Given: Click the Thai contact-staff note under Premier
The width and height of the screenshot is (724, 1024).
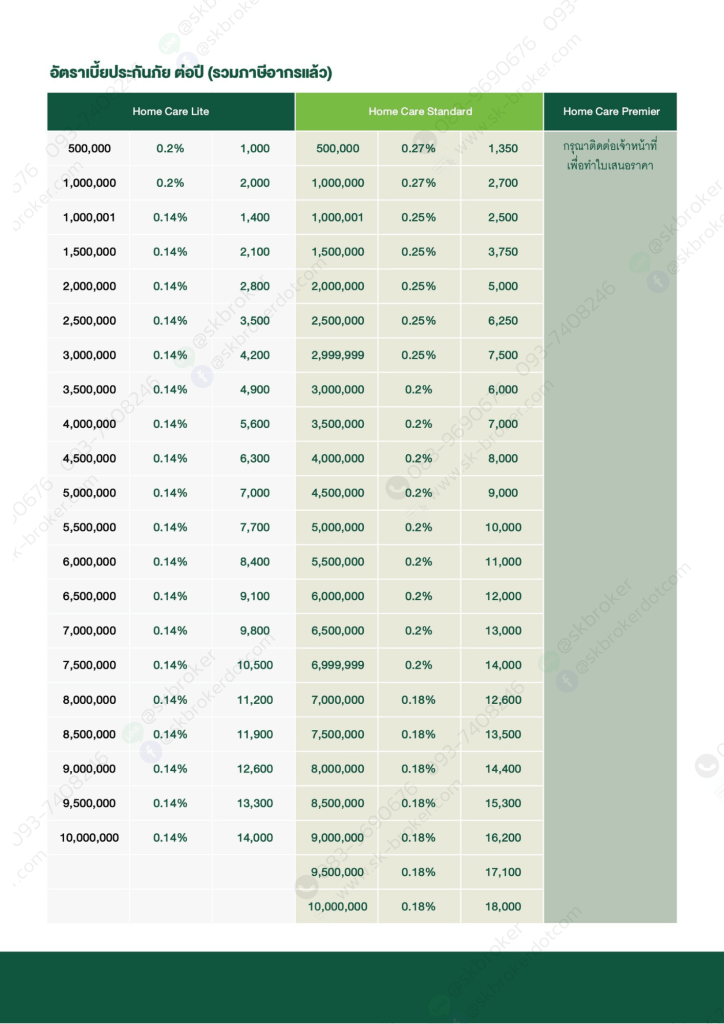Looking at the screenshot, I should click(x=611, y=156).
